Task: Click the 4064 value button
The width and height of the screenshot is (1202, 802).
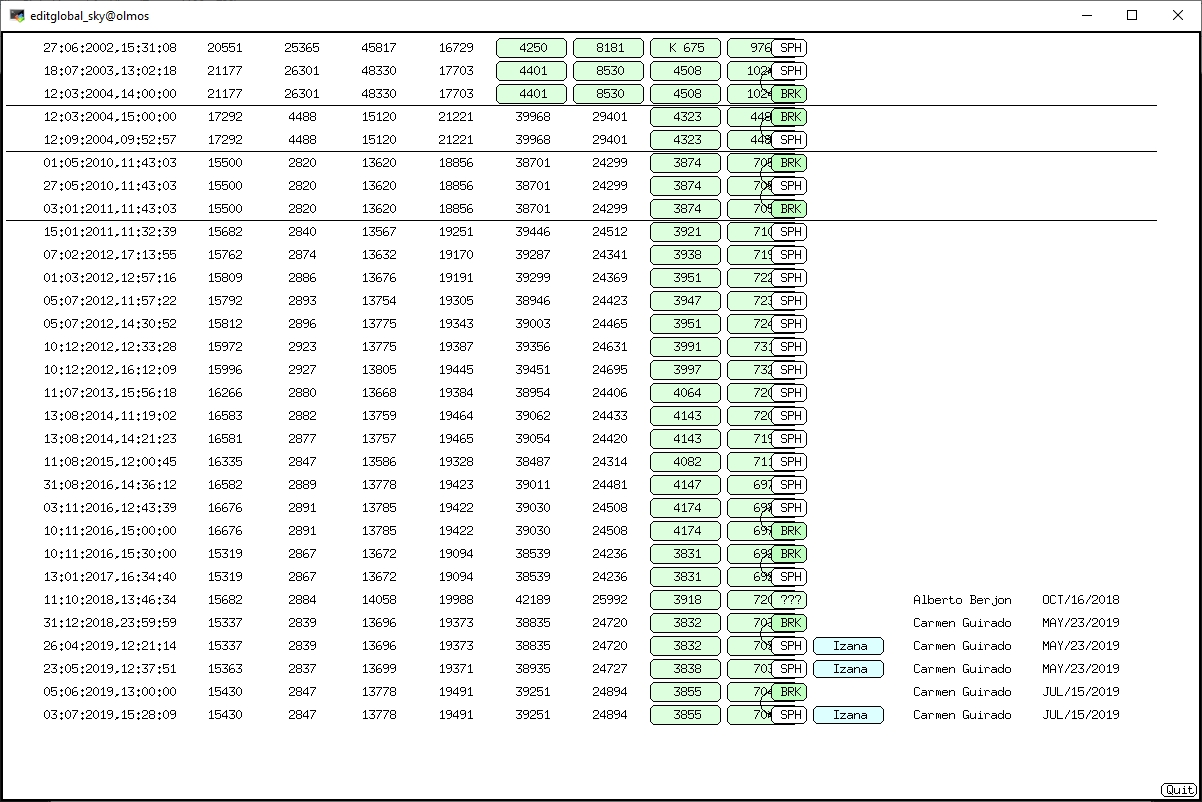Action: (685, 393)
